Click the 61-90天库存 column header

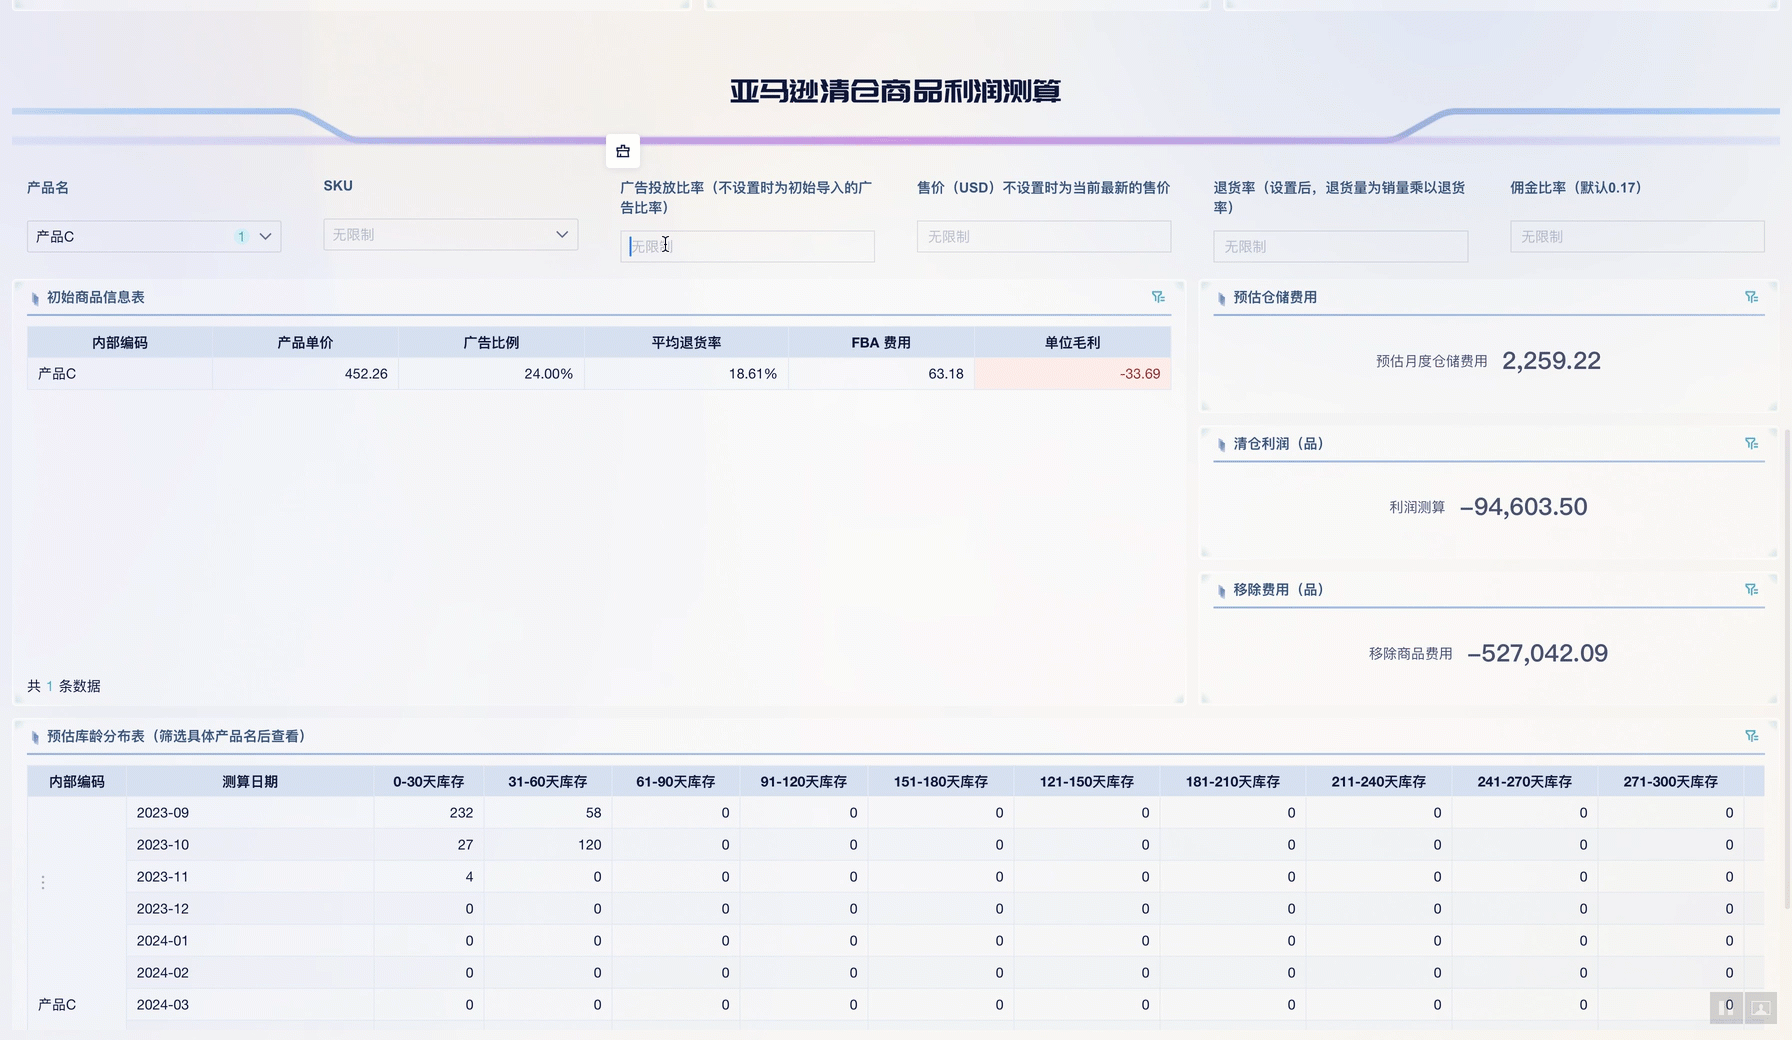[675, 781]
